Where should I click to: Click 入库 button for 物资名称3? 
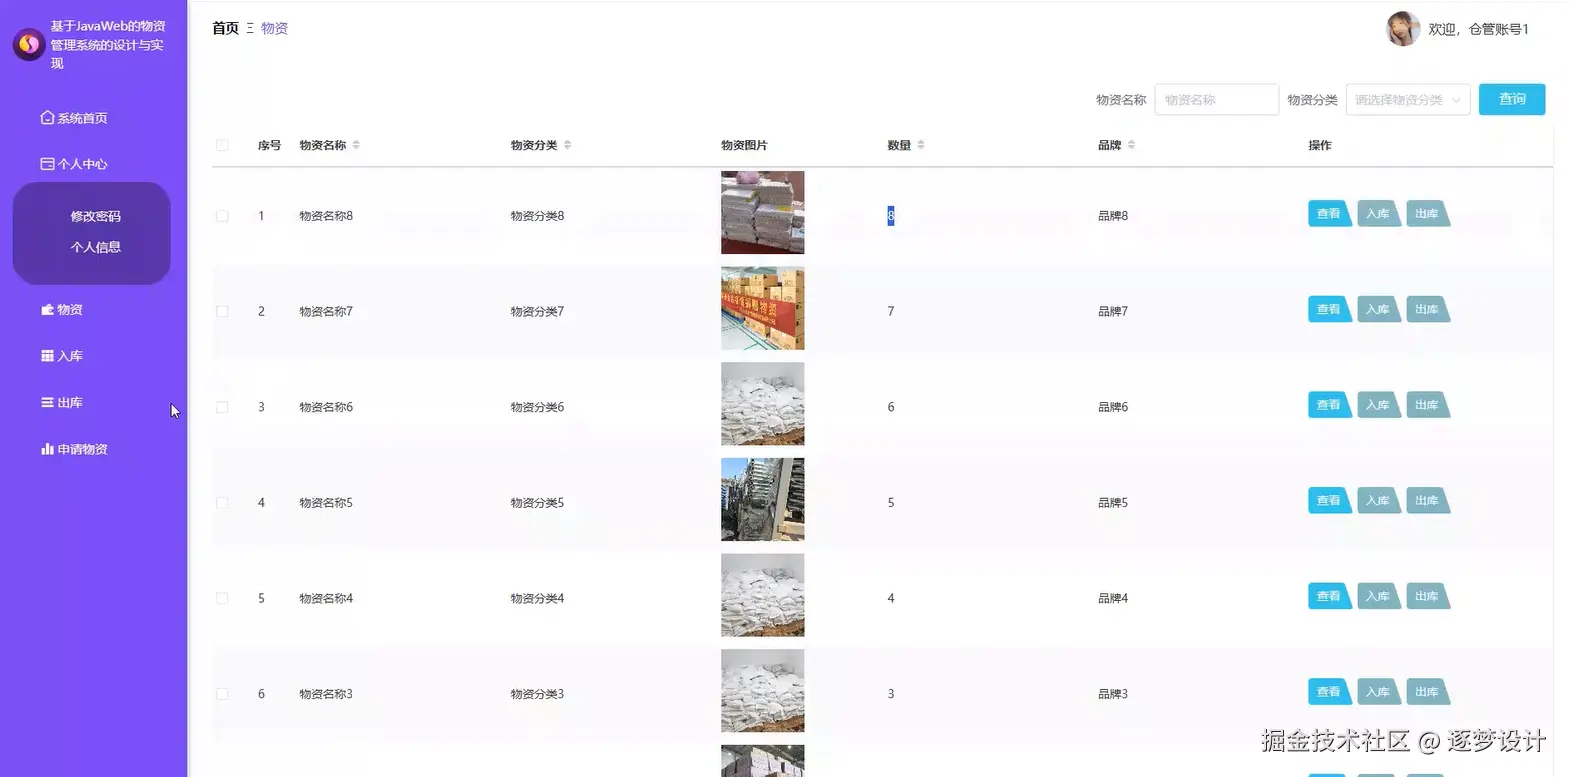1378,692
